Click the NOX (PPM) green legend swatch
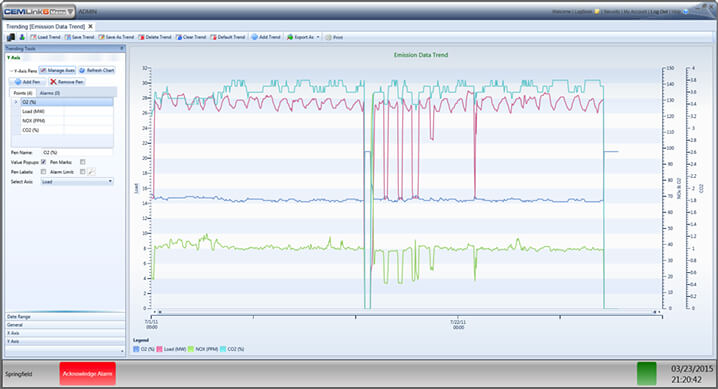 [191, 349]
